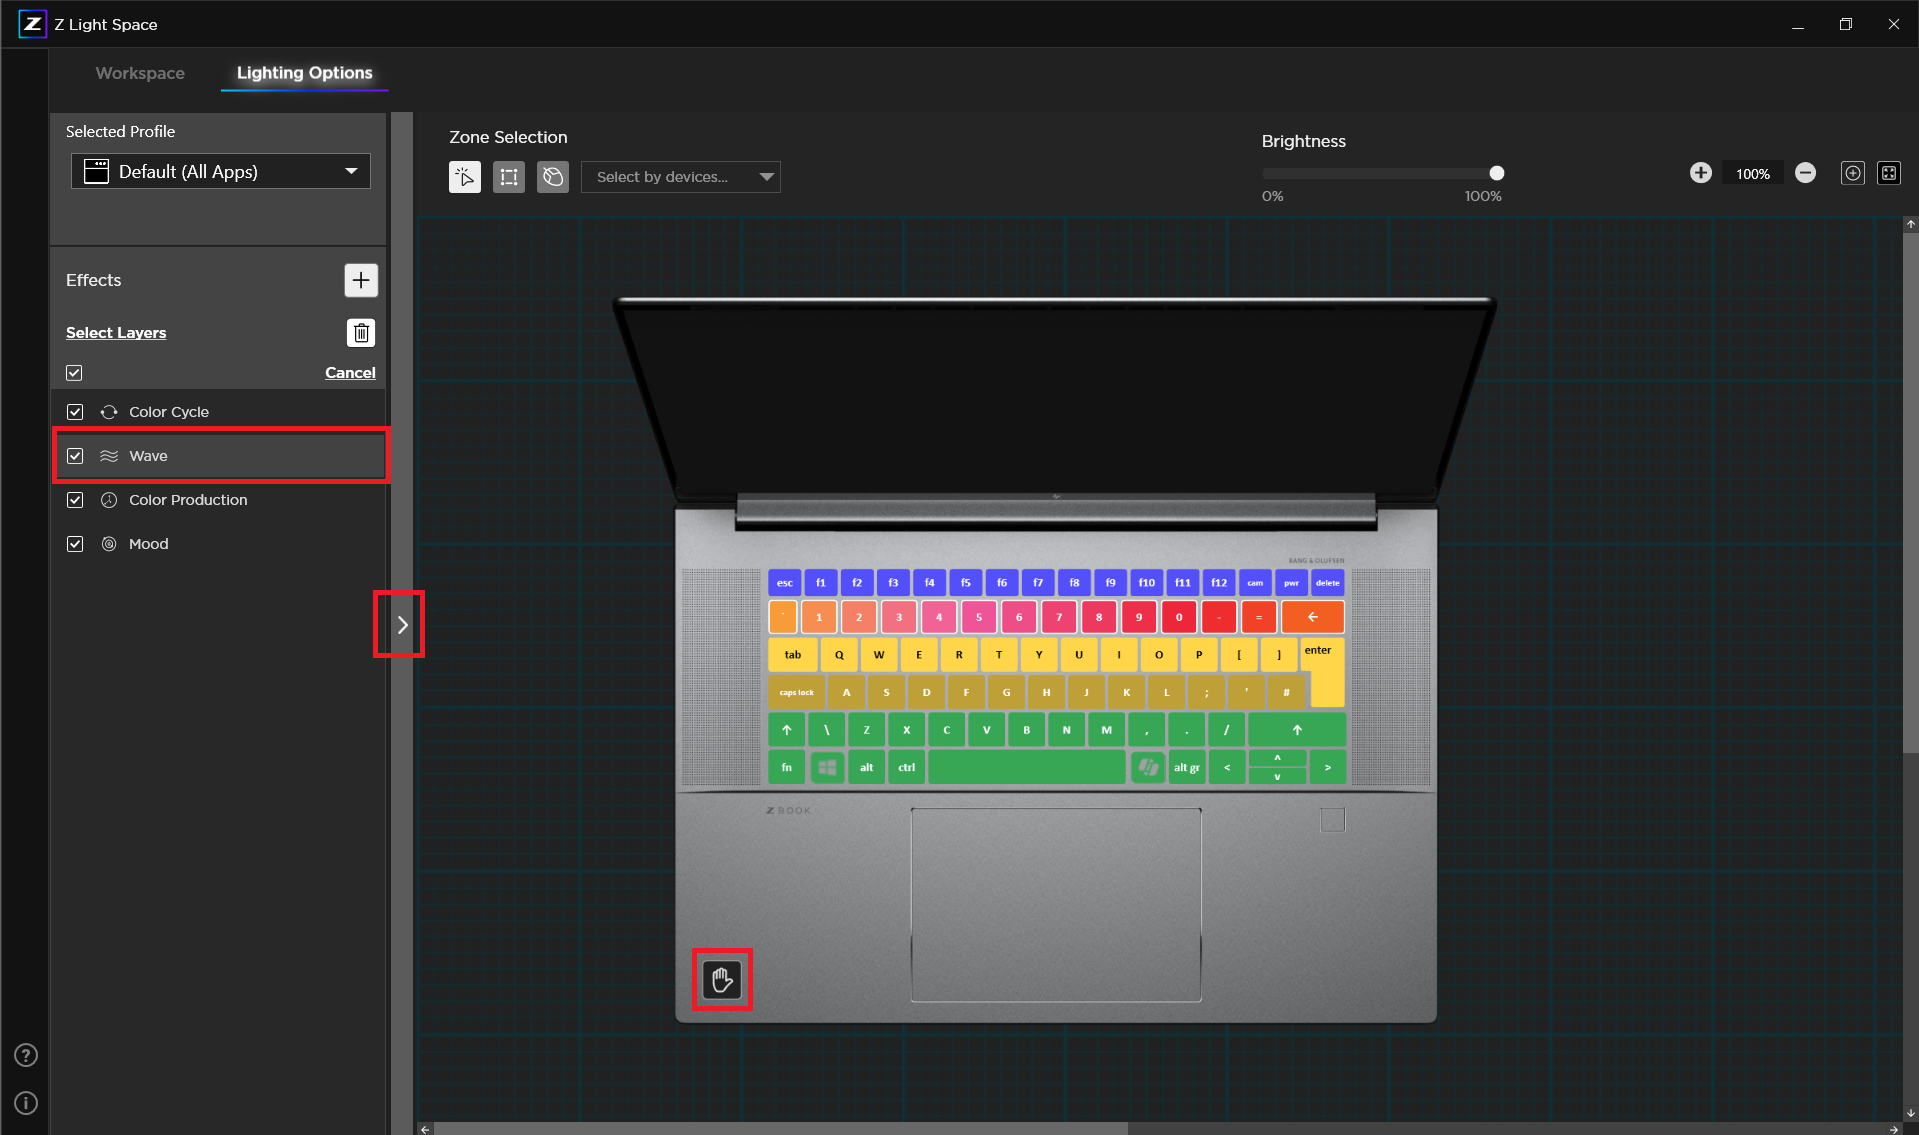Activate the hand pan tool
The height and width of the screenshot is (1135, 1919).
[722, 980]
